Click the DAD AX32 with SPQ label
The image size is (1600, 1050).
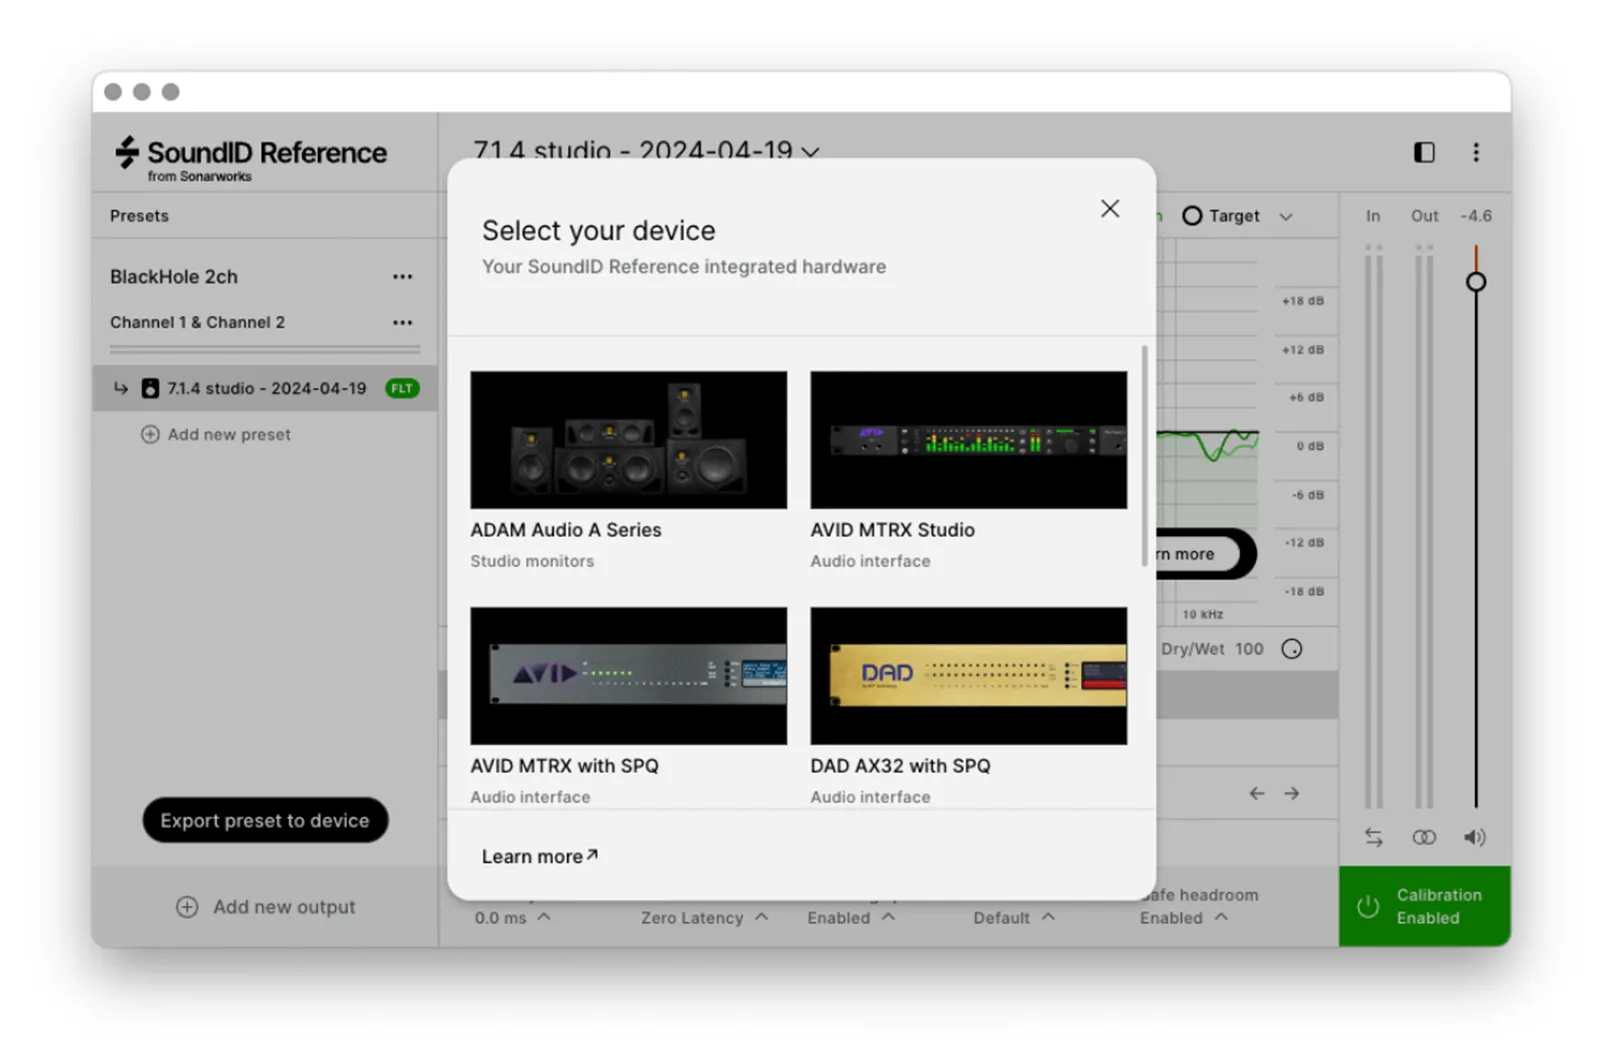pos(900,766)
